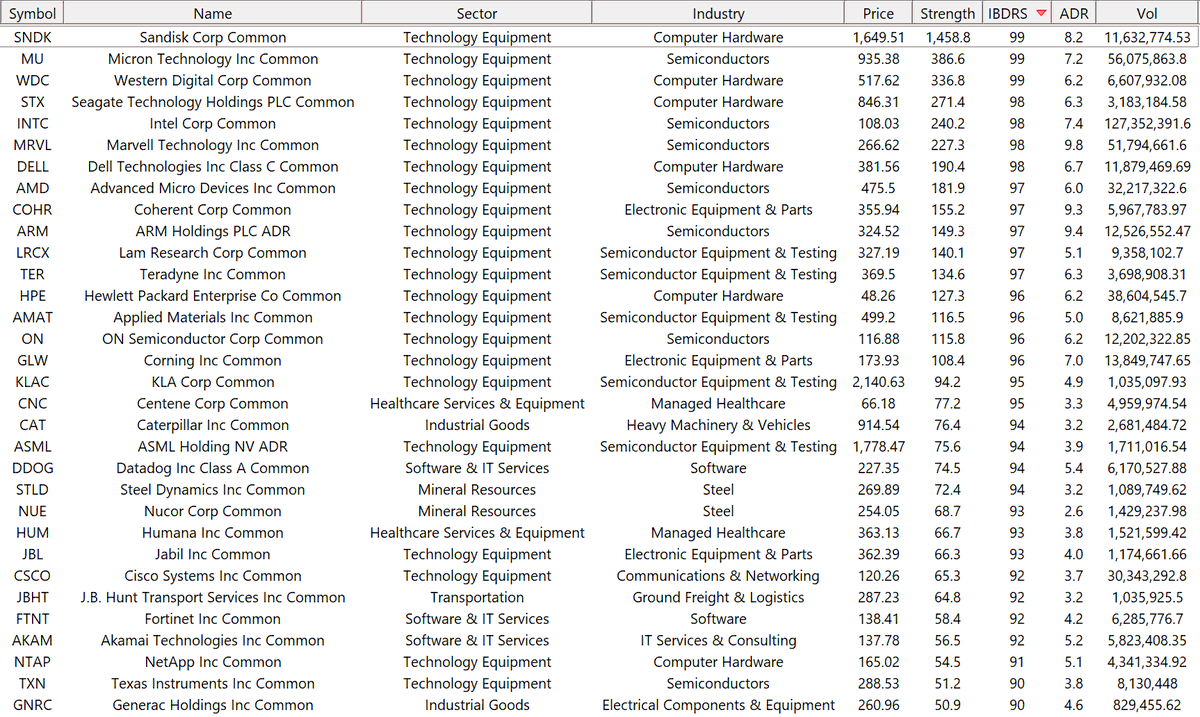This screenshot has height=717, width=1200.
Task: Click the name Centene Corp Common
Action: [x=213, y=404]
